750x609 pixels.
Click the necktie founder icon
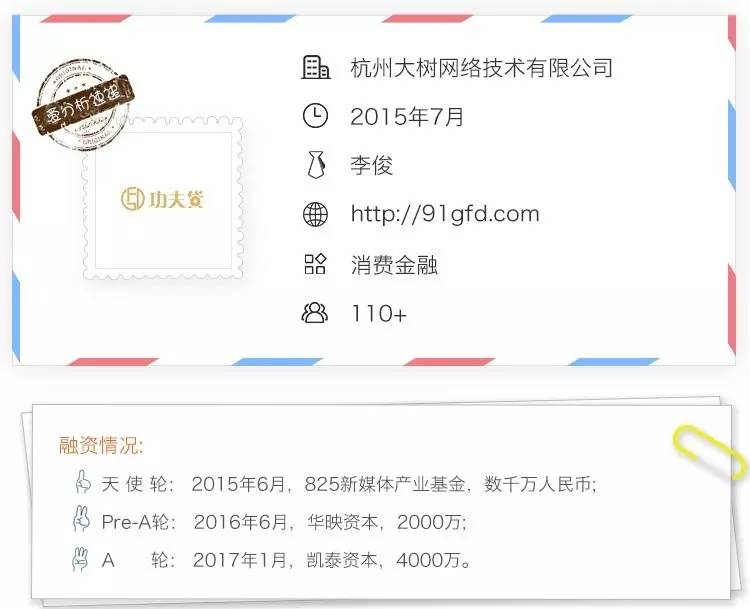click(316, 165)
